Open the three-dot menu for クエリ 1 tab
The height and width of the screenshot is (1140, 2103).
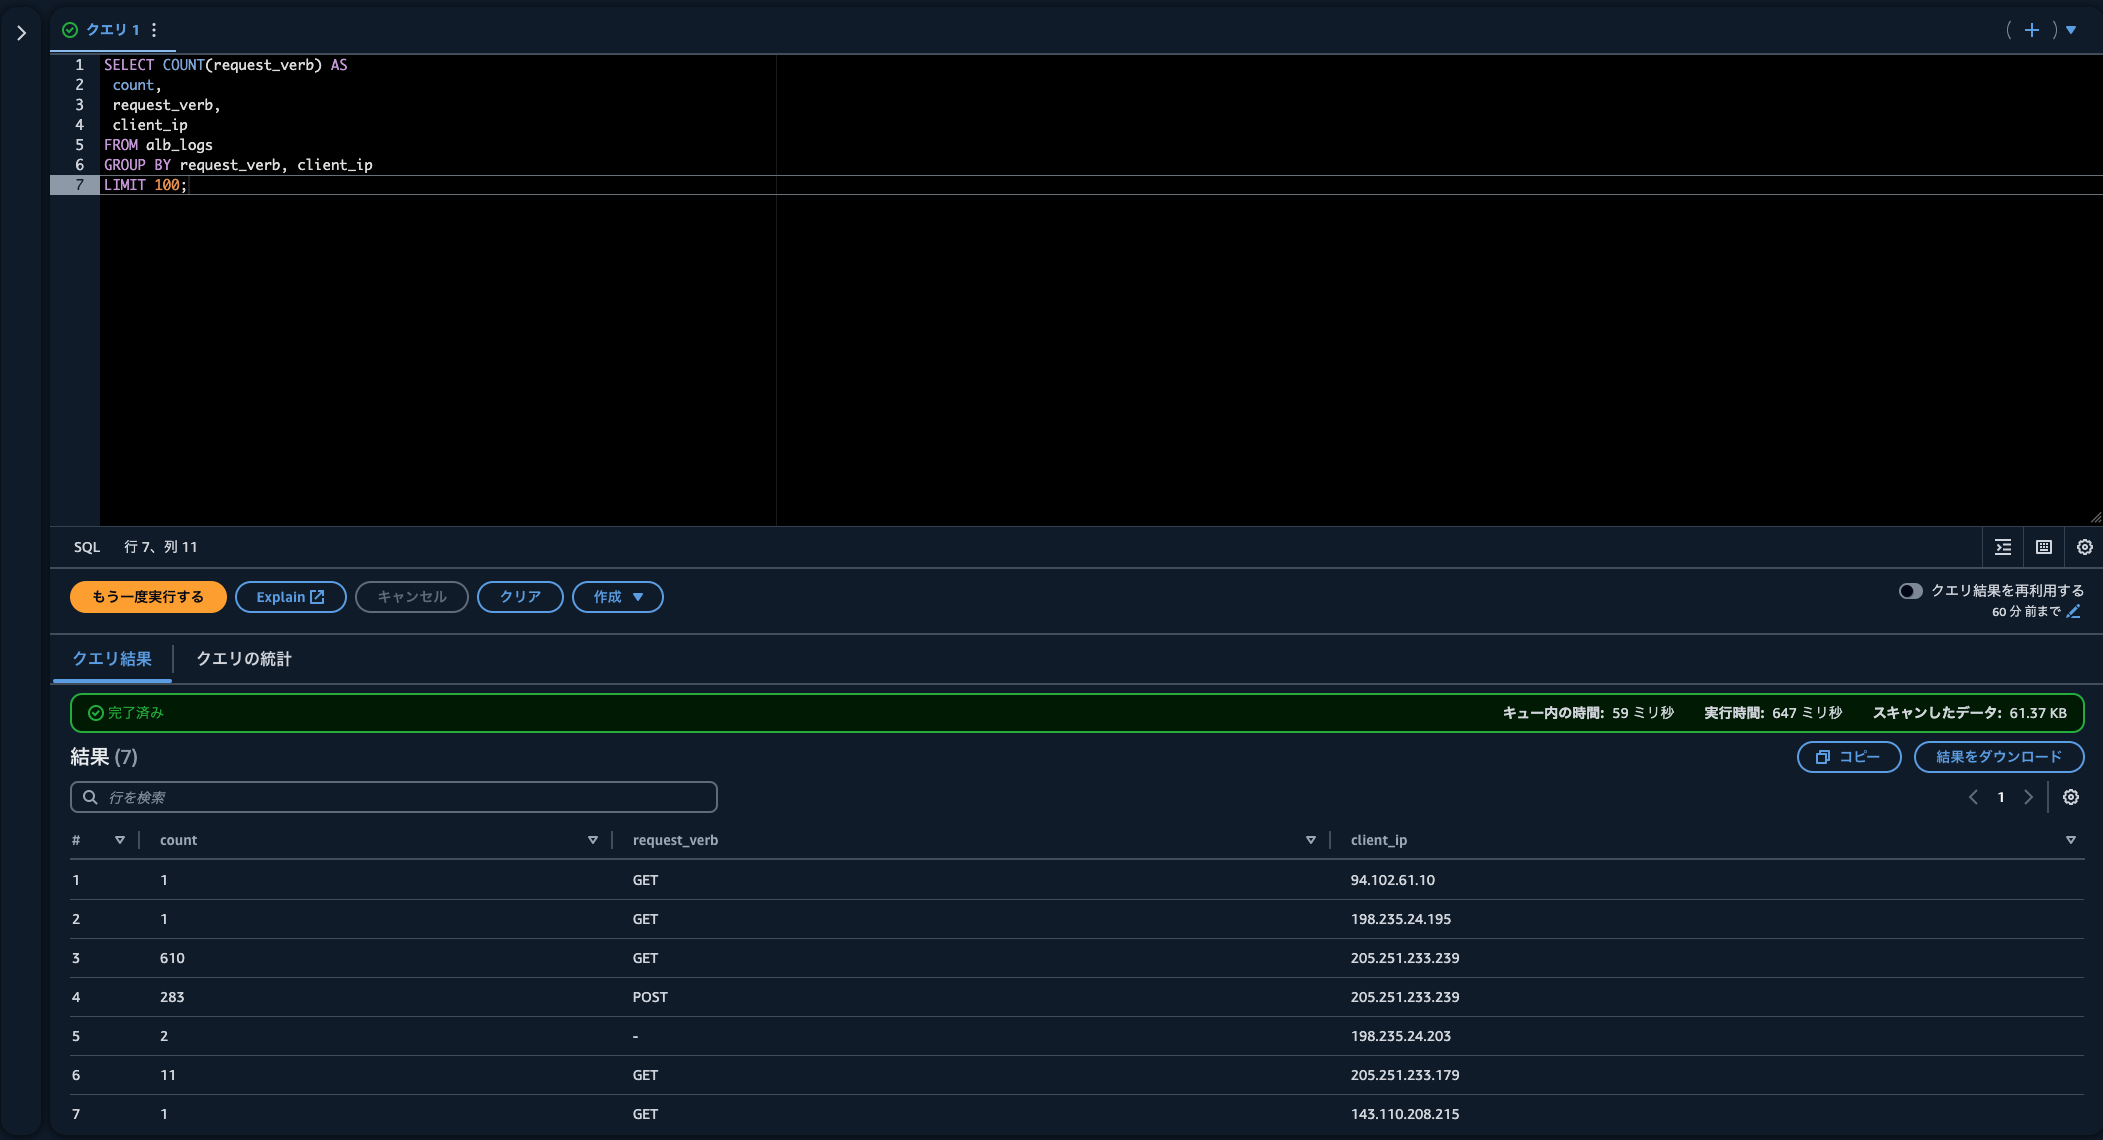pos(154,30)
